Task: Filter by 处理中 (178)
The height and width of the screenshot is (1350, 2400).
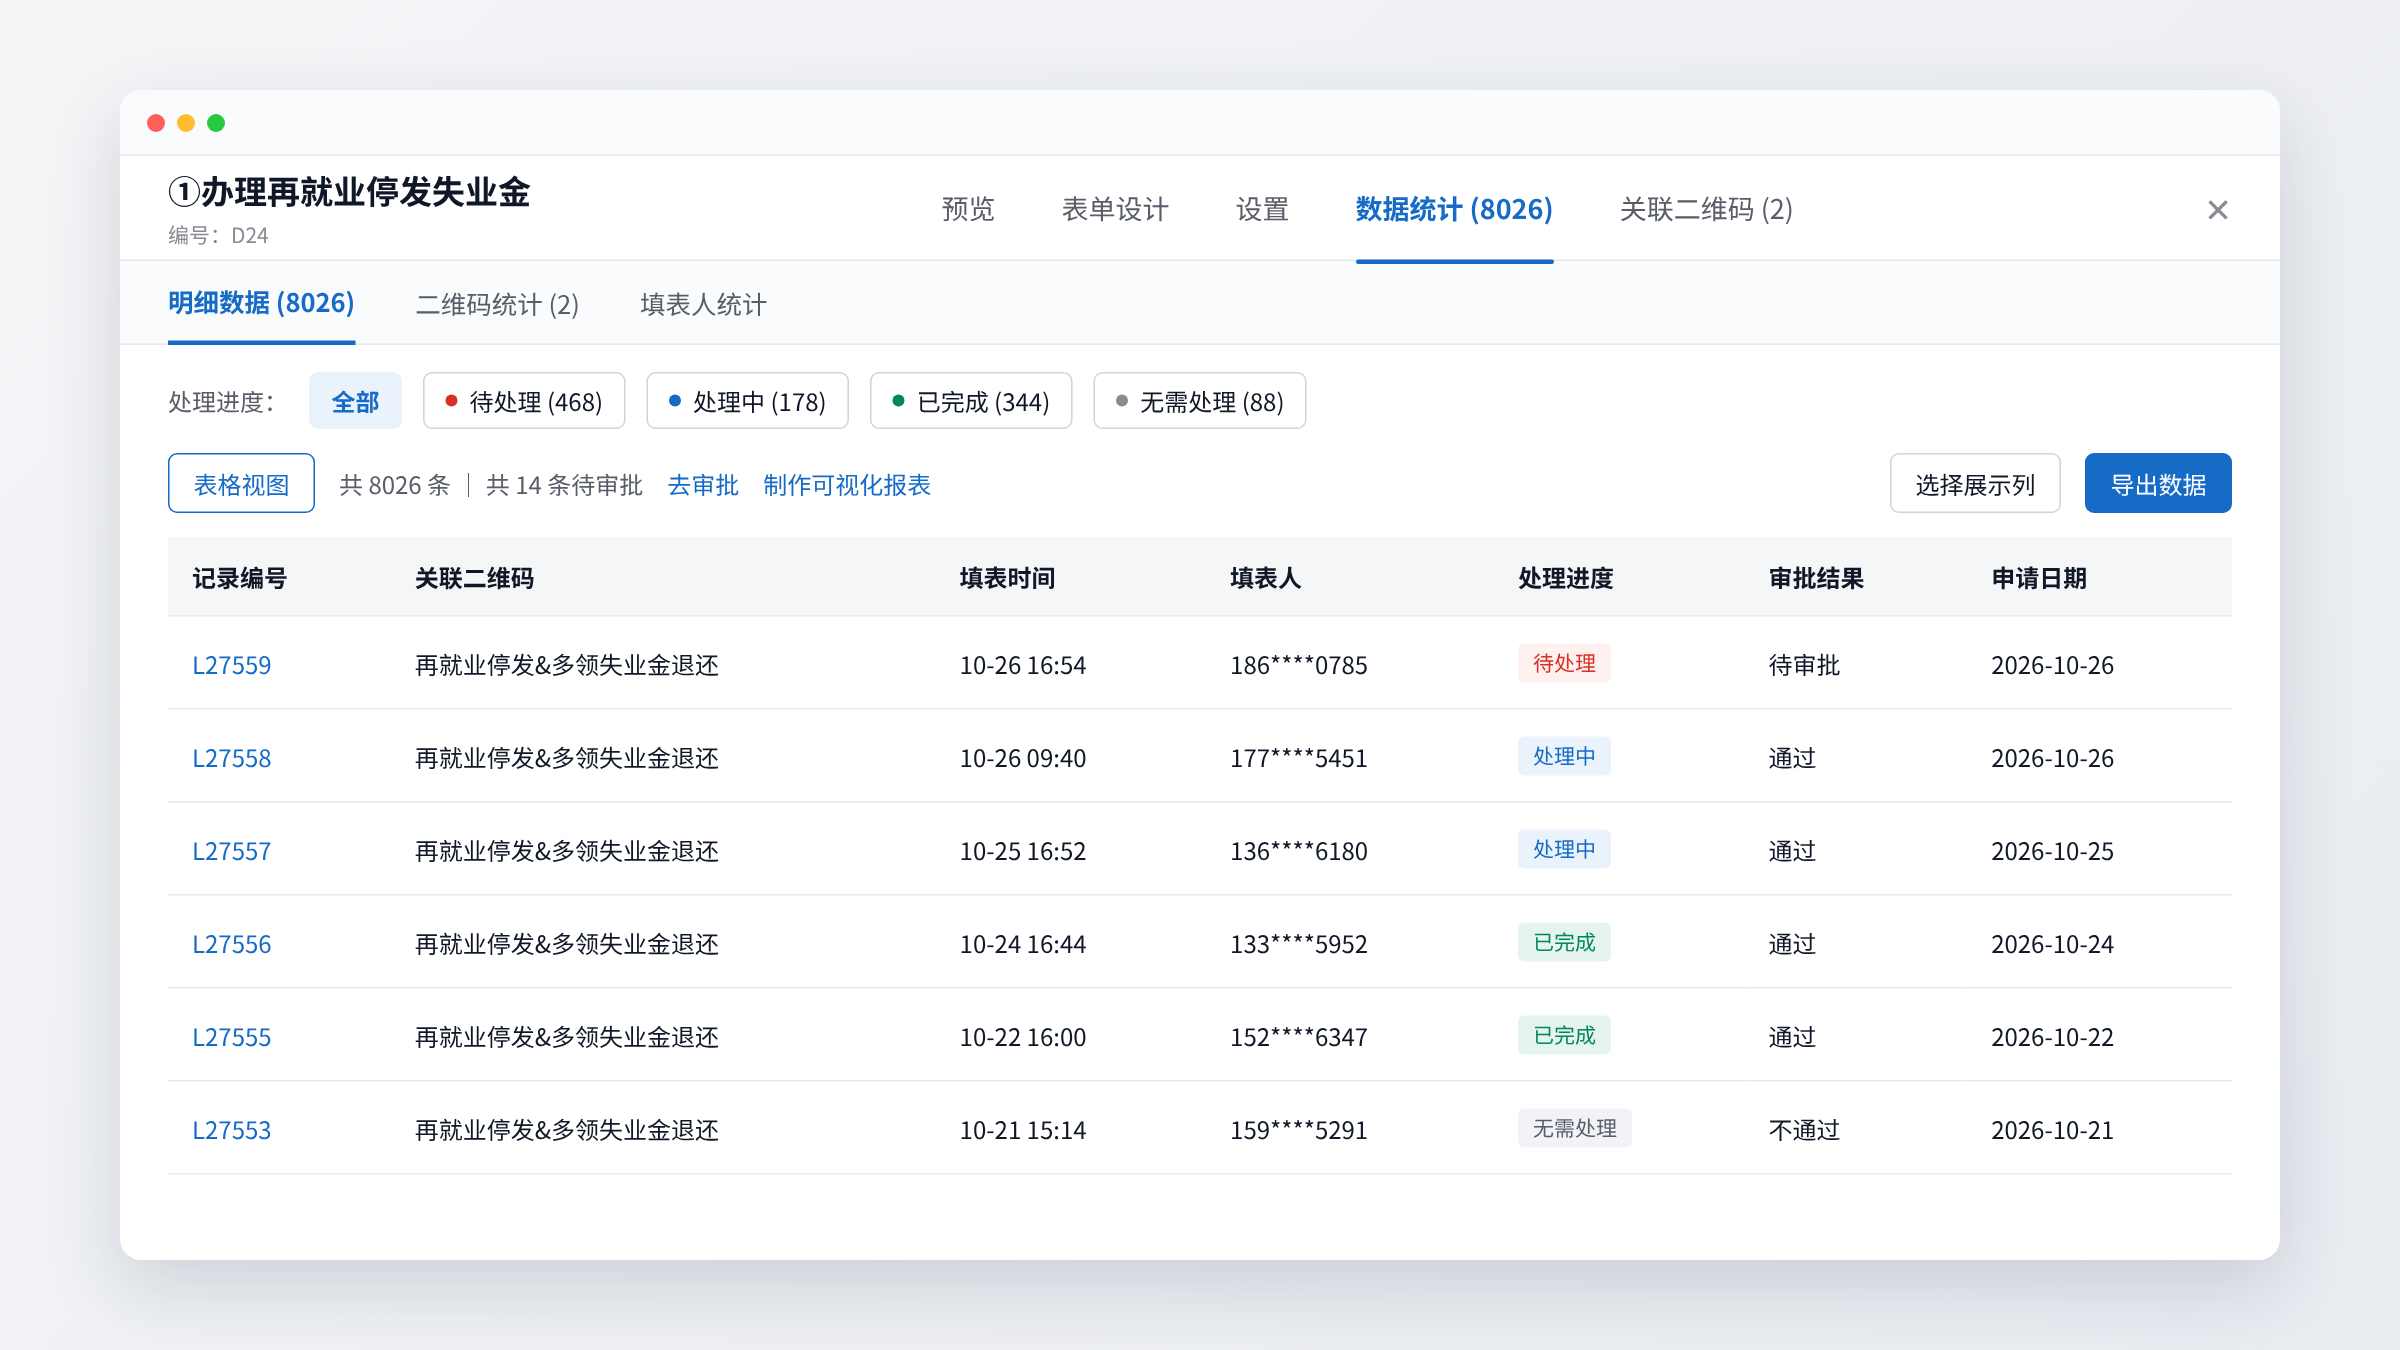Action: 747,401
